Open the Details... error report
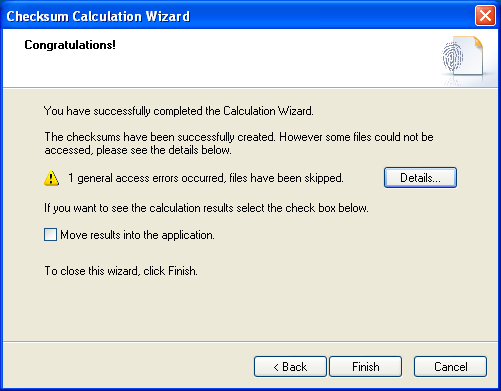The height and width of the screenshot is (391, 501). (420, 178)
